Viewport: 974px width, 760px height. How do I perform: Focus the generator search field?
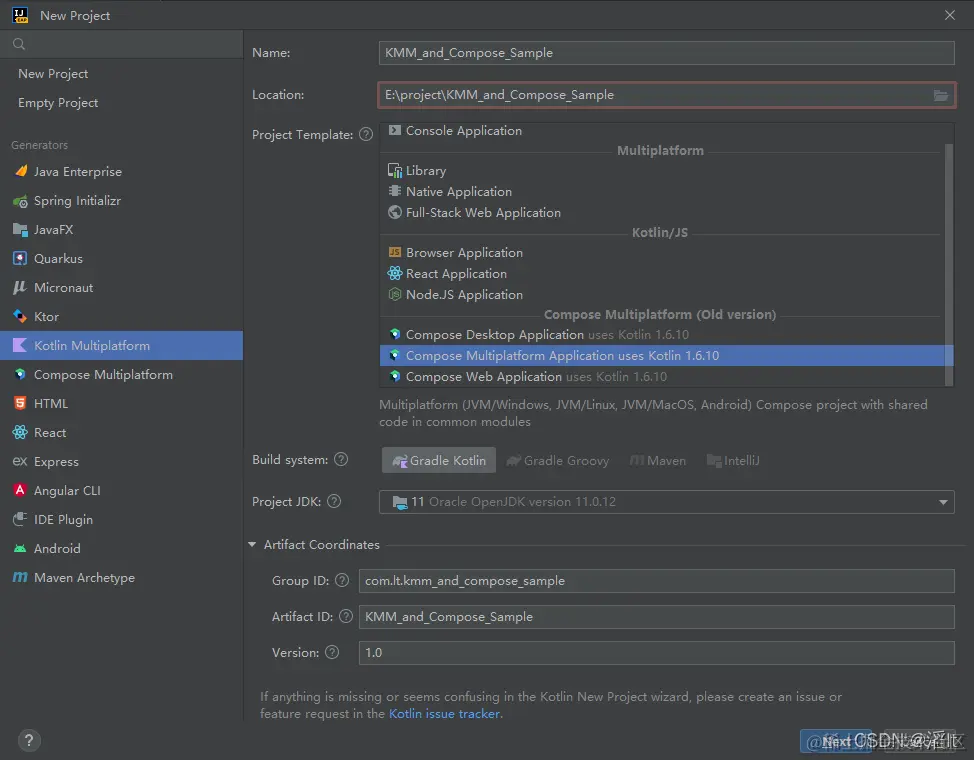tap(121, 43)
